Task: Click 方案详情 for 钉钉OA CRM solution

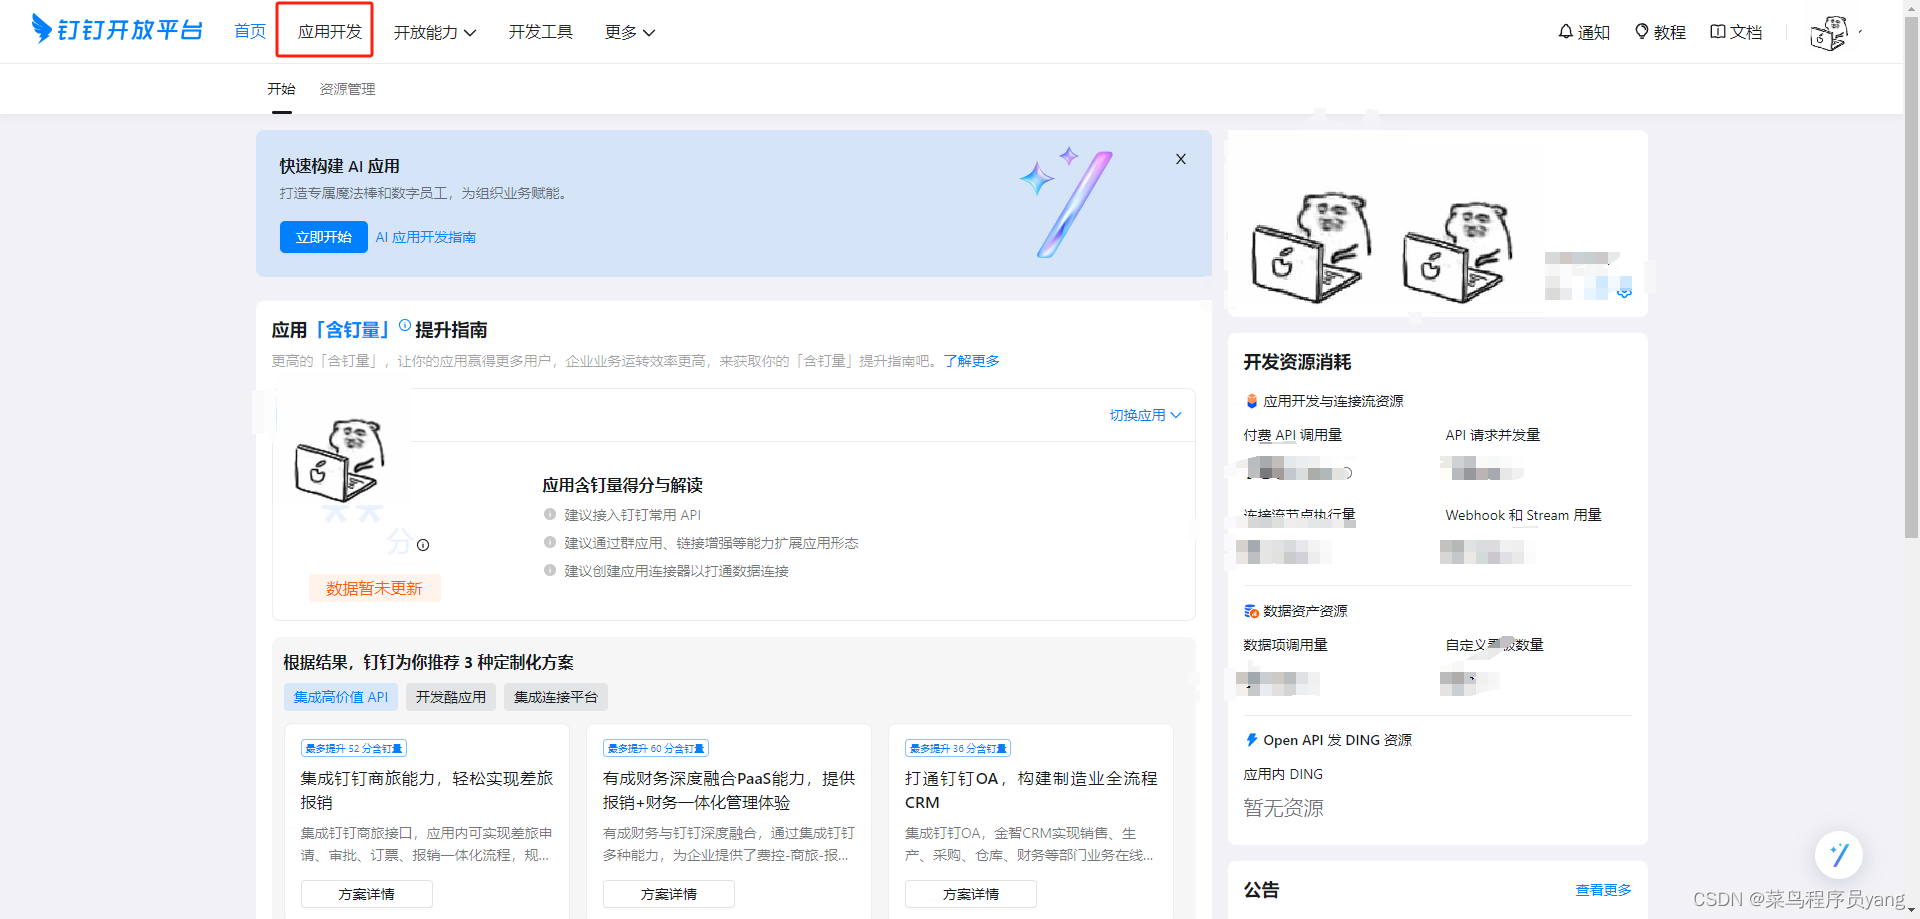Action: click(x=971, y=894)
